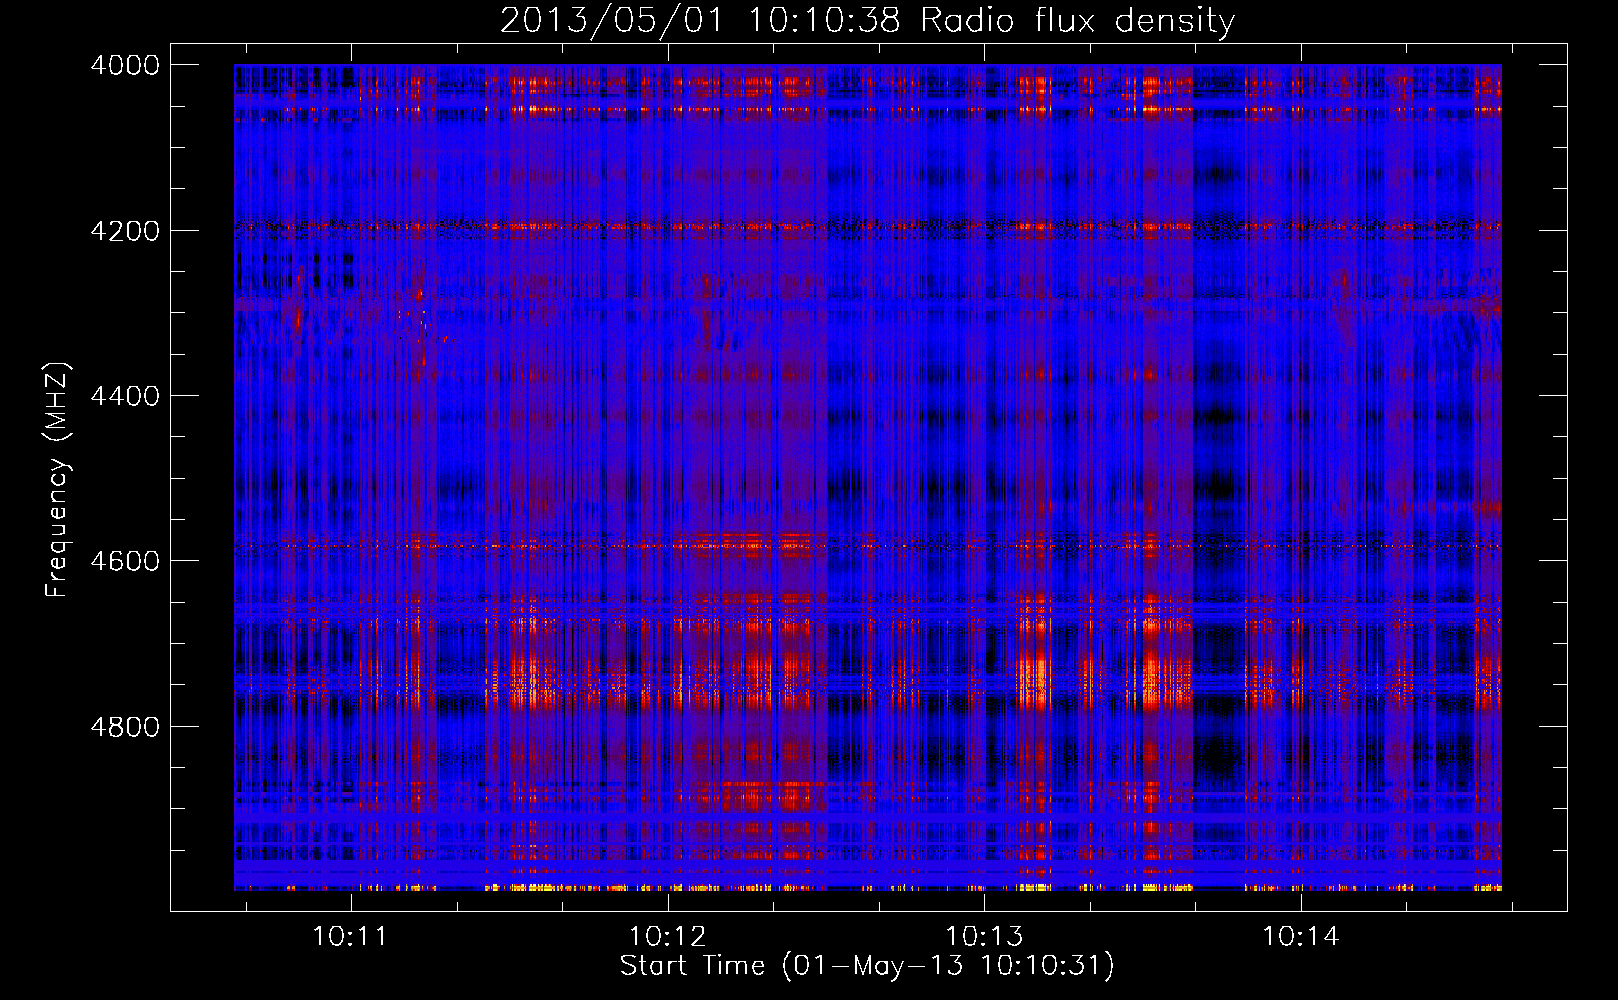
Task: Click the 4200 frequency tick label
Action: click(125, 230)
